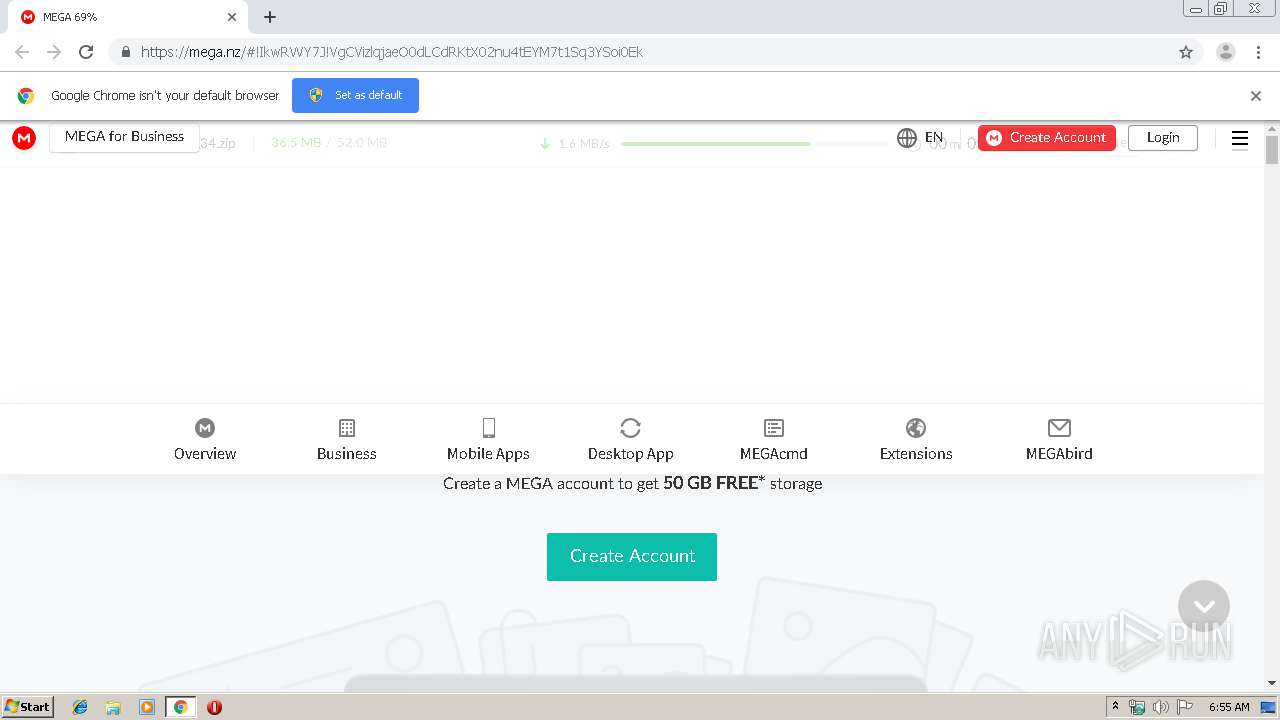The width and height of the screenshot is (1280, 720).
Task: Go to the Desktop App section
Action: click(631, 440)
